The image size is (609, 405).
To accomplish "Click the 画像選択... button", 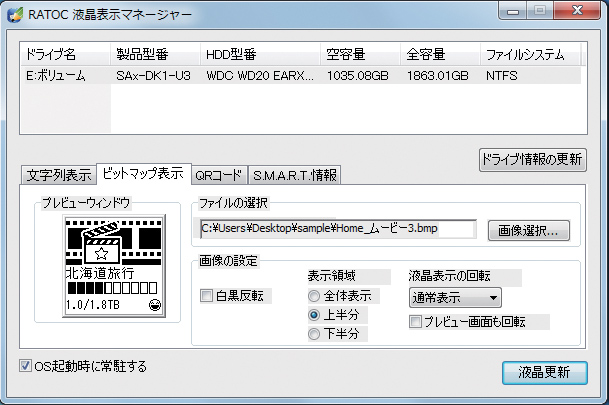I will click(x=529, y=231).
